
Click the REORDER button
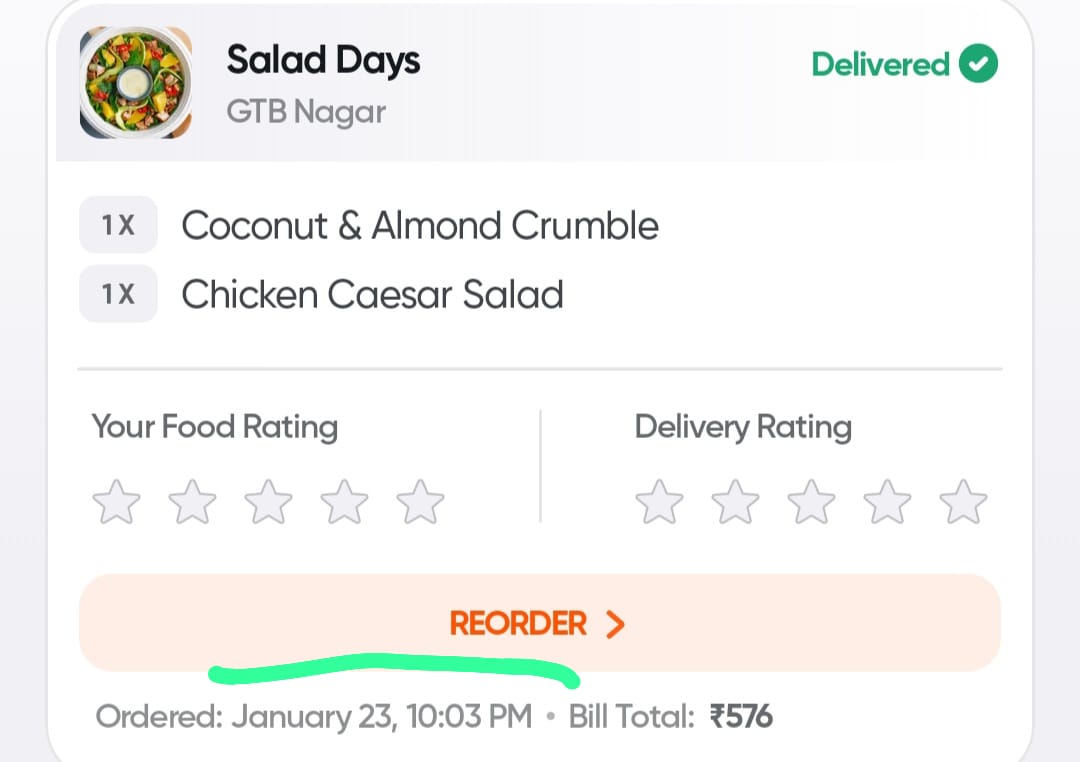click(x=539, y=623)
